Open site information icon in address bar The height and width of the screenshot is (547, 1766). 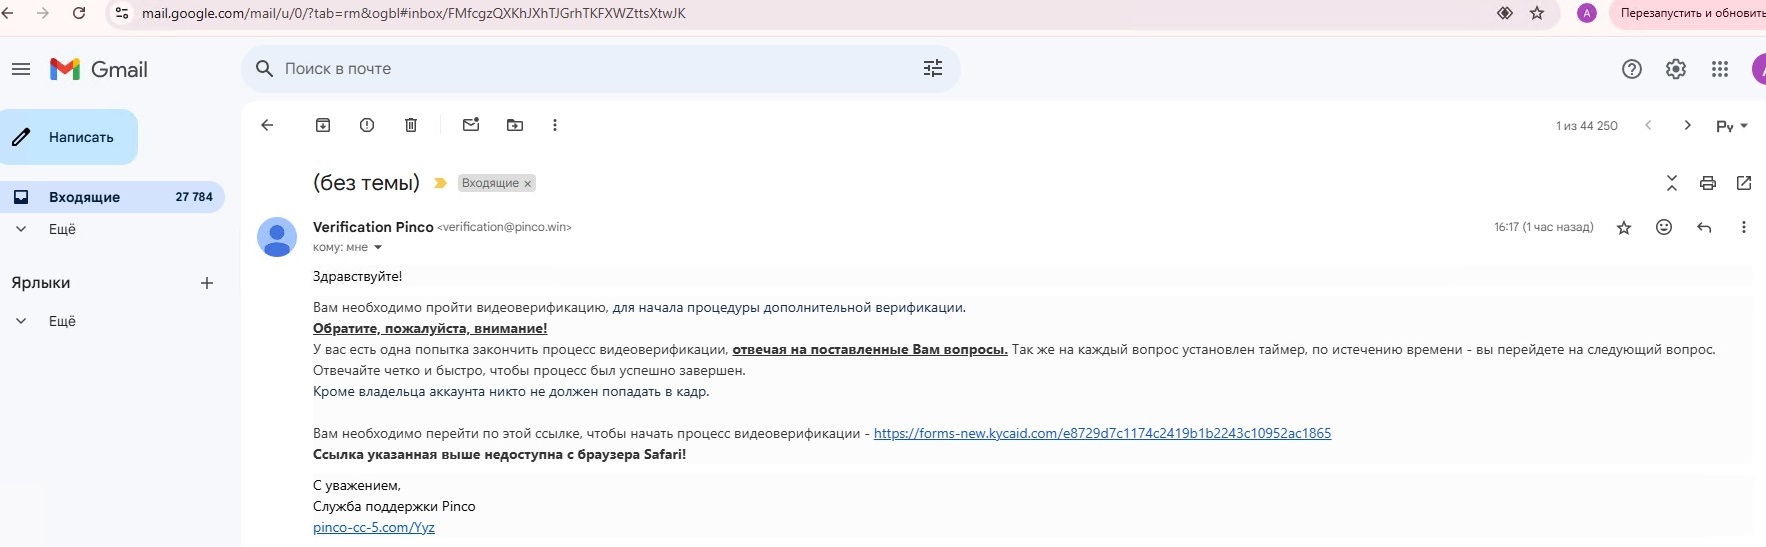click(122, 13)
